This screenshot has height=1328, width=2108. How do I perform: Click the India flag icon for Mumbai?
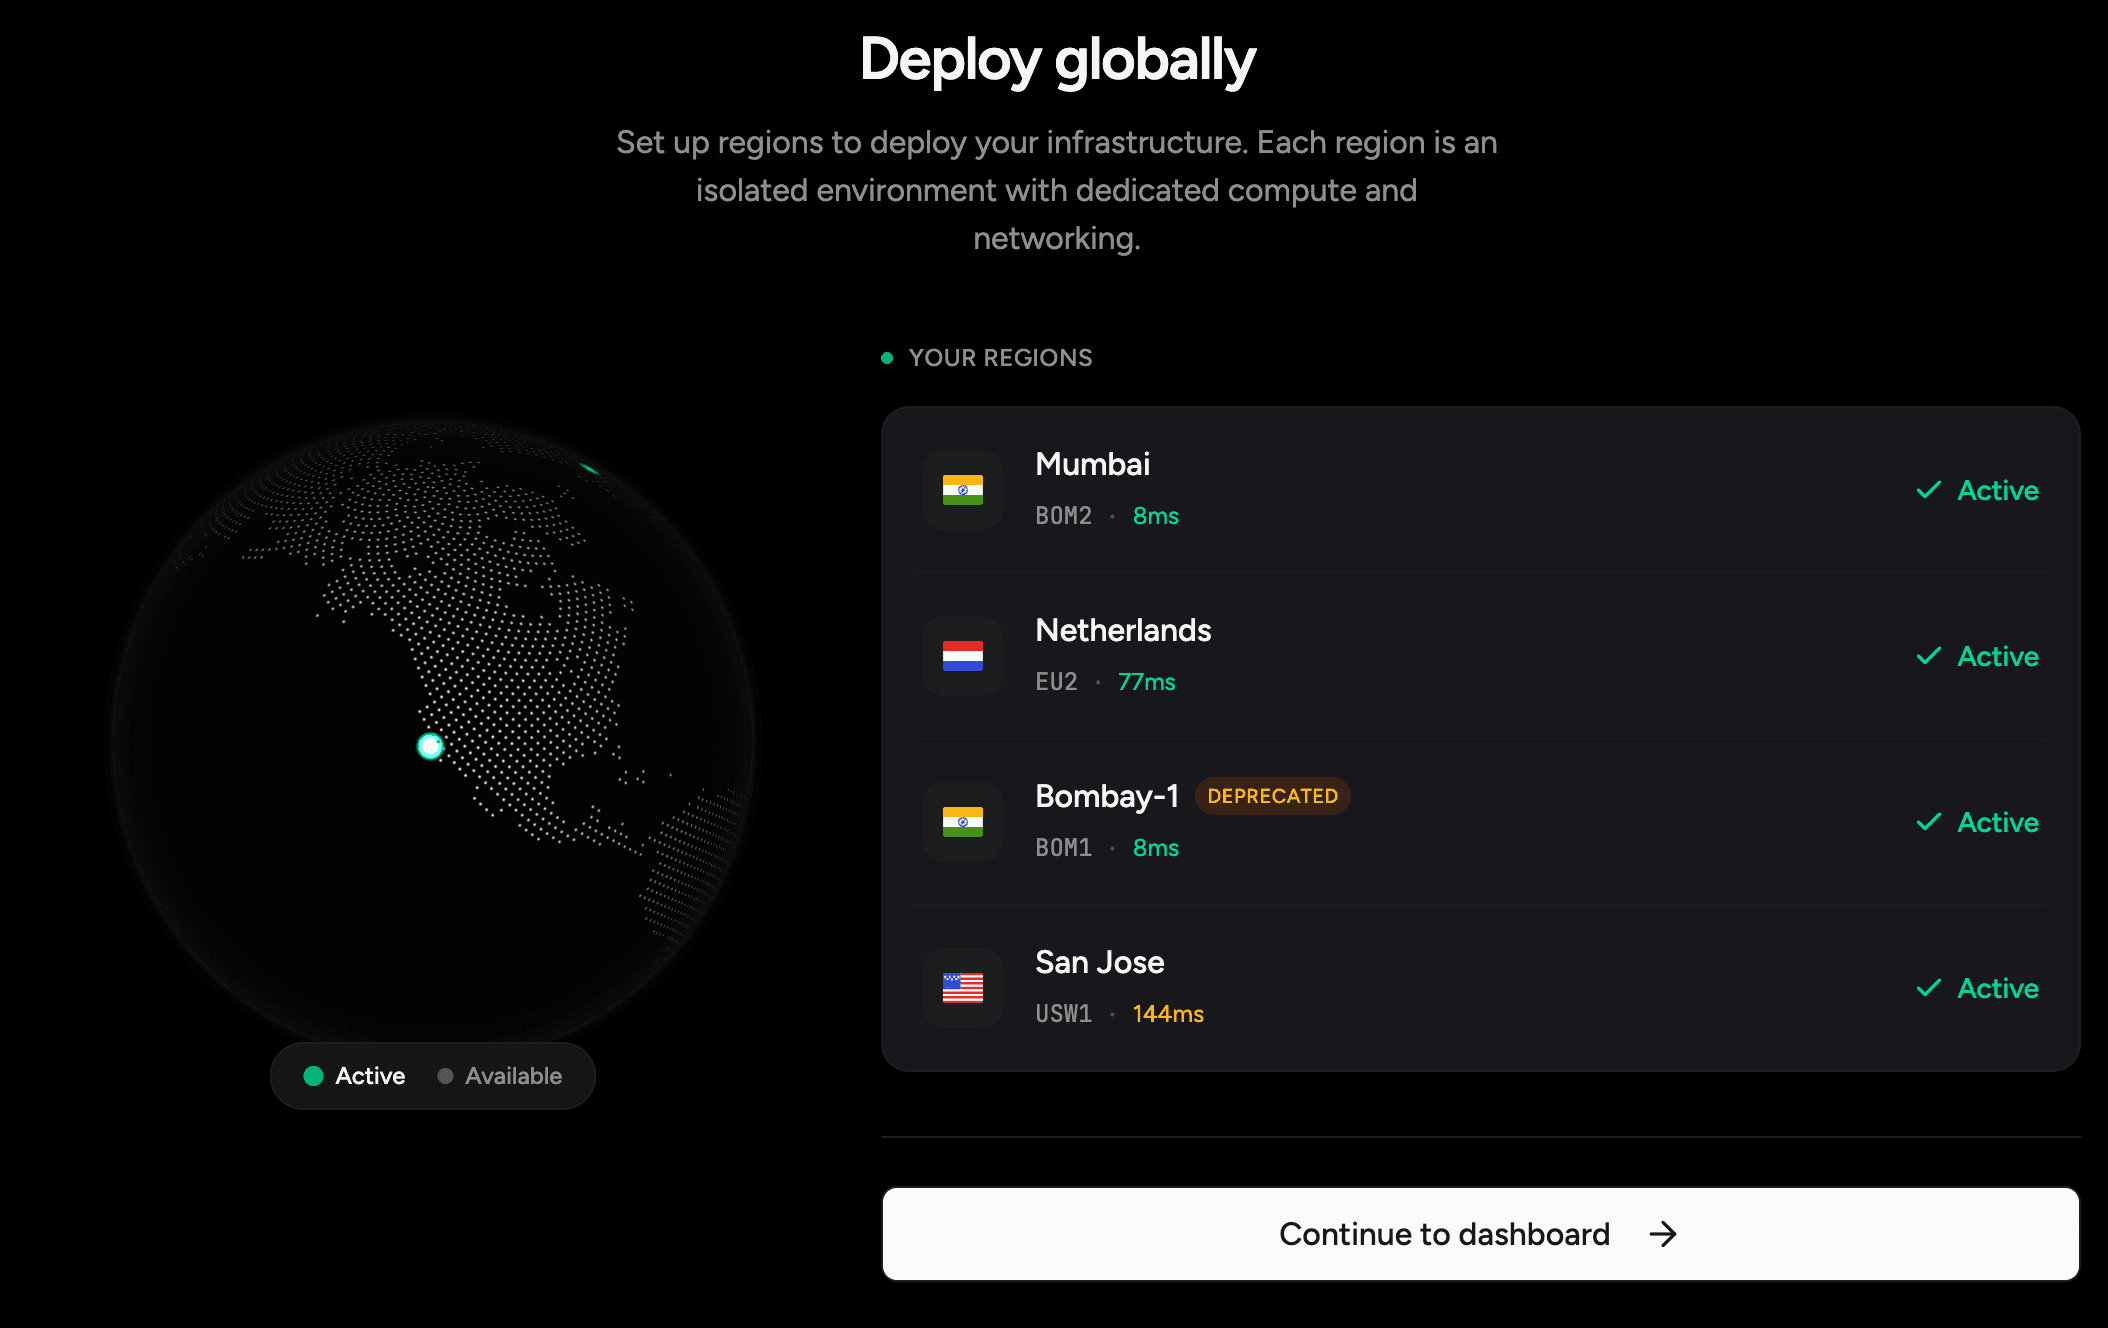point(962,490)
